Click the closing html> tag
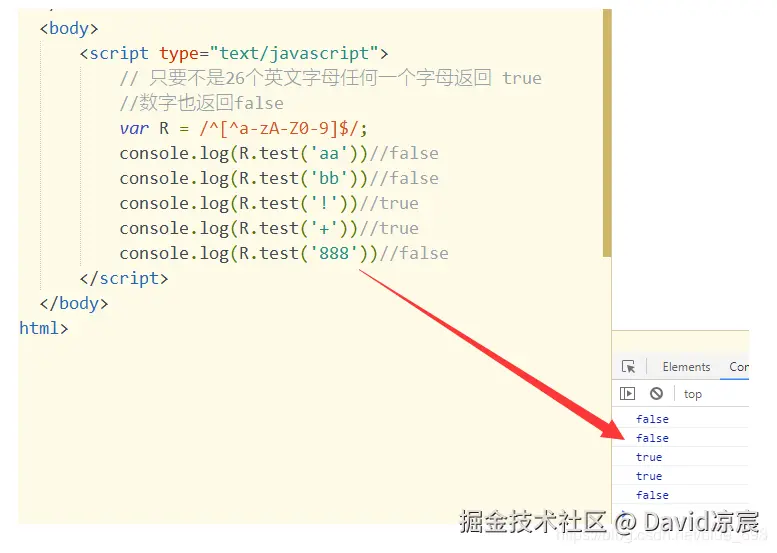 point(44,328)
